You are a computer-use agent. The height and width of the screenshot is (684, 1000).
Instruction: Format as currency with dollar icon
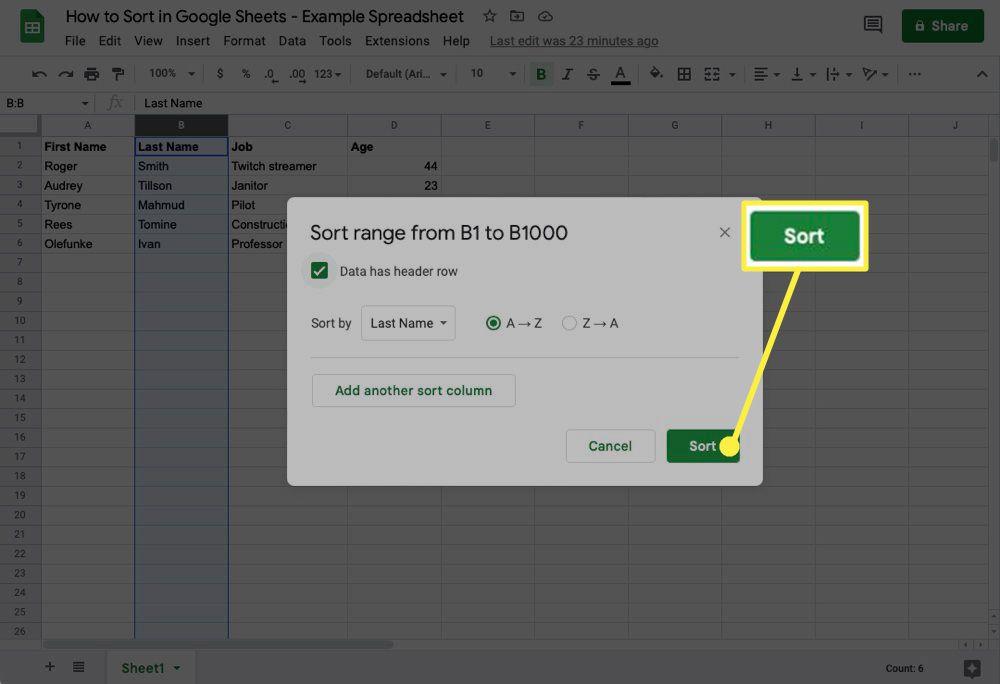(220, 74)
